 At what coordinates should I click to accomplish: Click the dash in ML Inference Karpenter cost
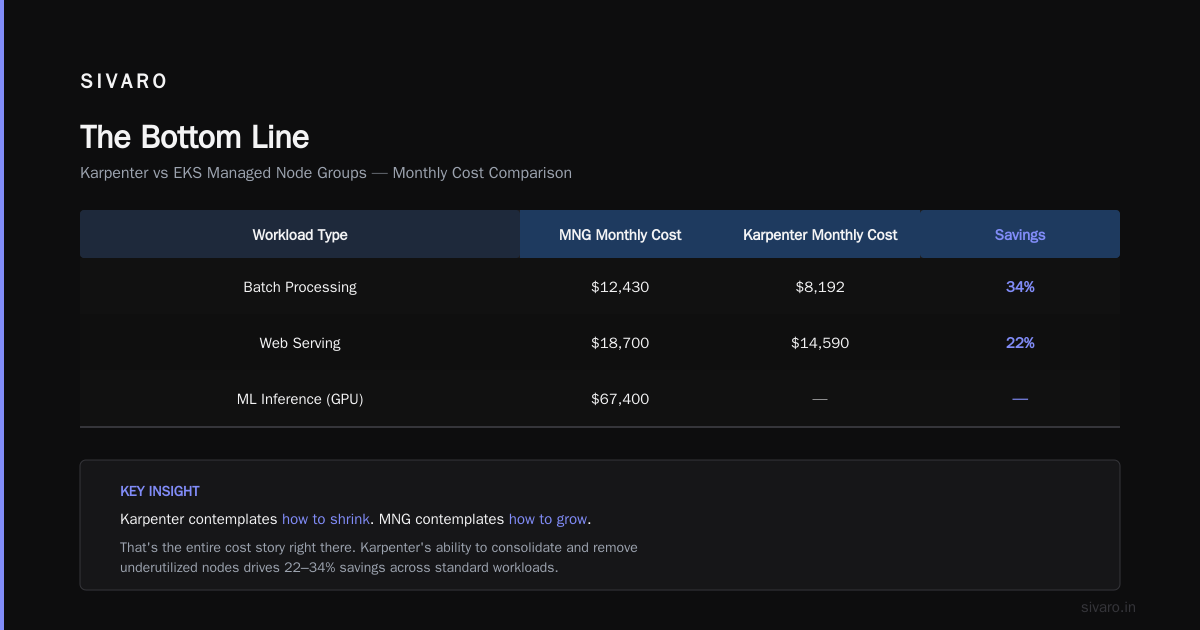pyautogui.click(x=820, y=399)
